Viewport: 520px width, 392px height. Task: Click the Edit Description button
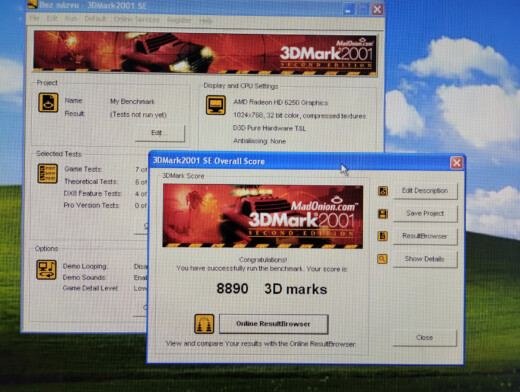point(425,191)
